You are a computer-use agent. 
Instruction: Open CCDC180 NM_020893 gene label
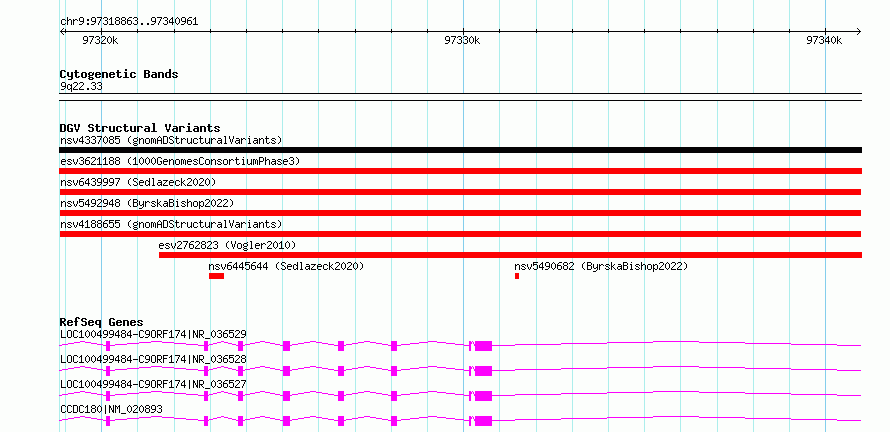click(112, 409)
